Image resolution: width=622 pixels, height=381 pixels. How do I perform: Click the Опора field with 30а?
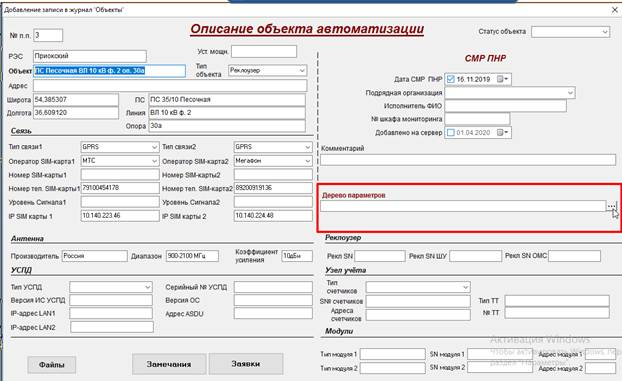tap(227, 126)
